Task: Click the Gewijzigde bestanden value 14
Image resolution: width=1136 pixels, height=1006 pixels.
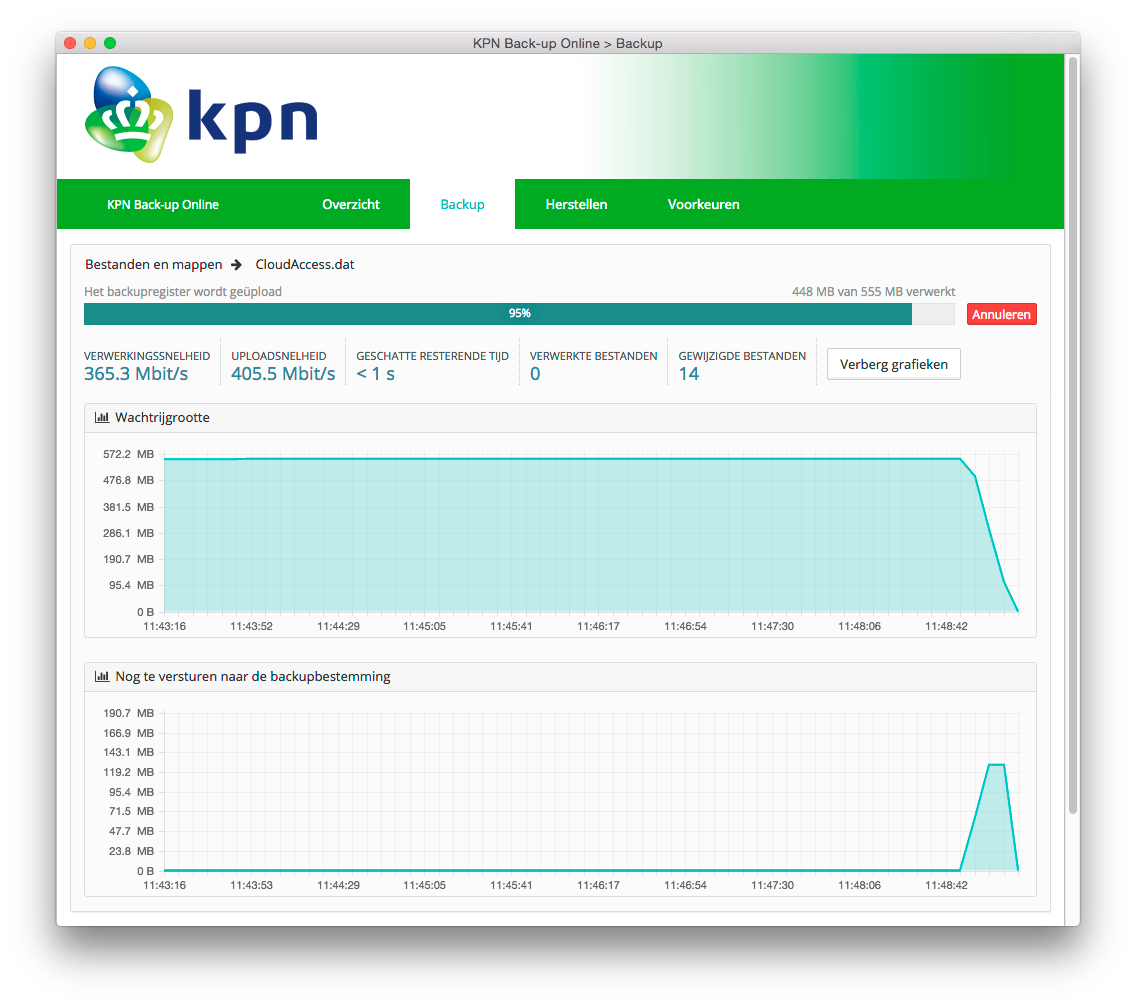Action: pos(688,374)
